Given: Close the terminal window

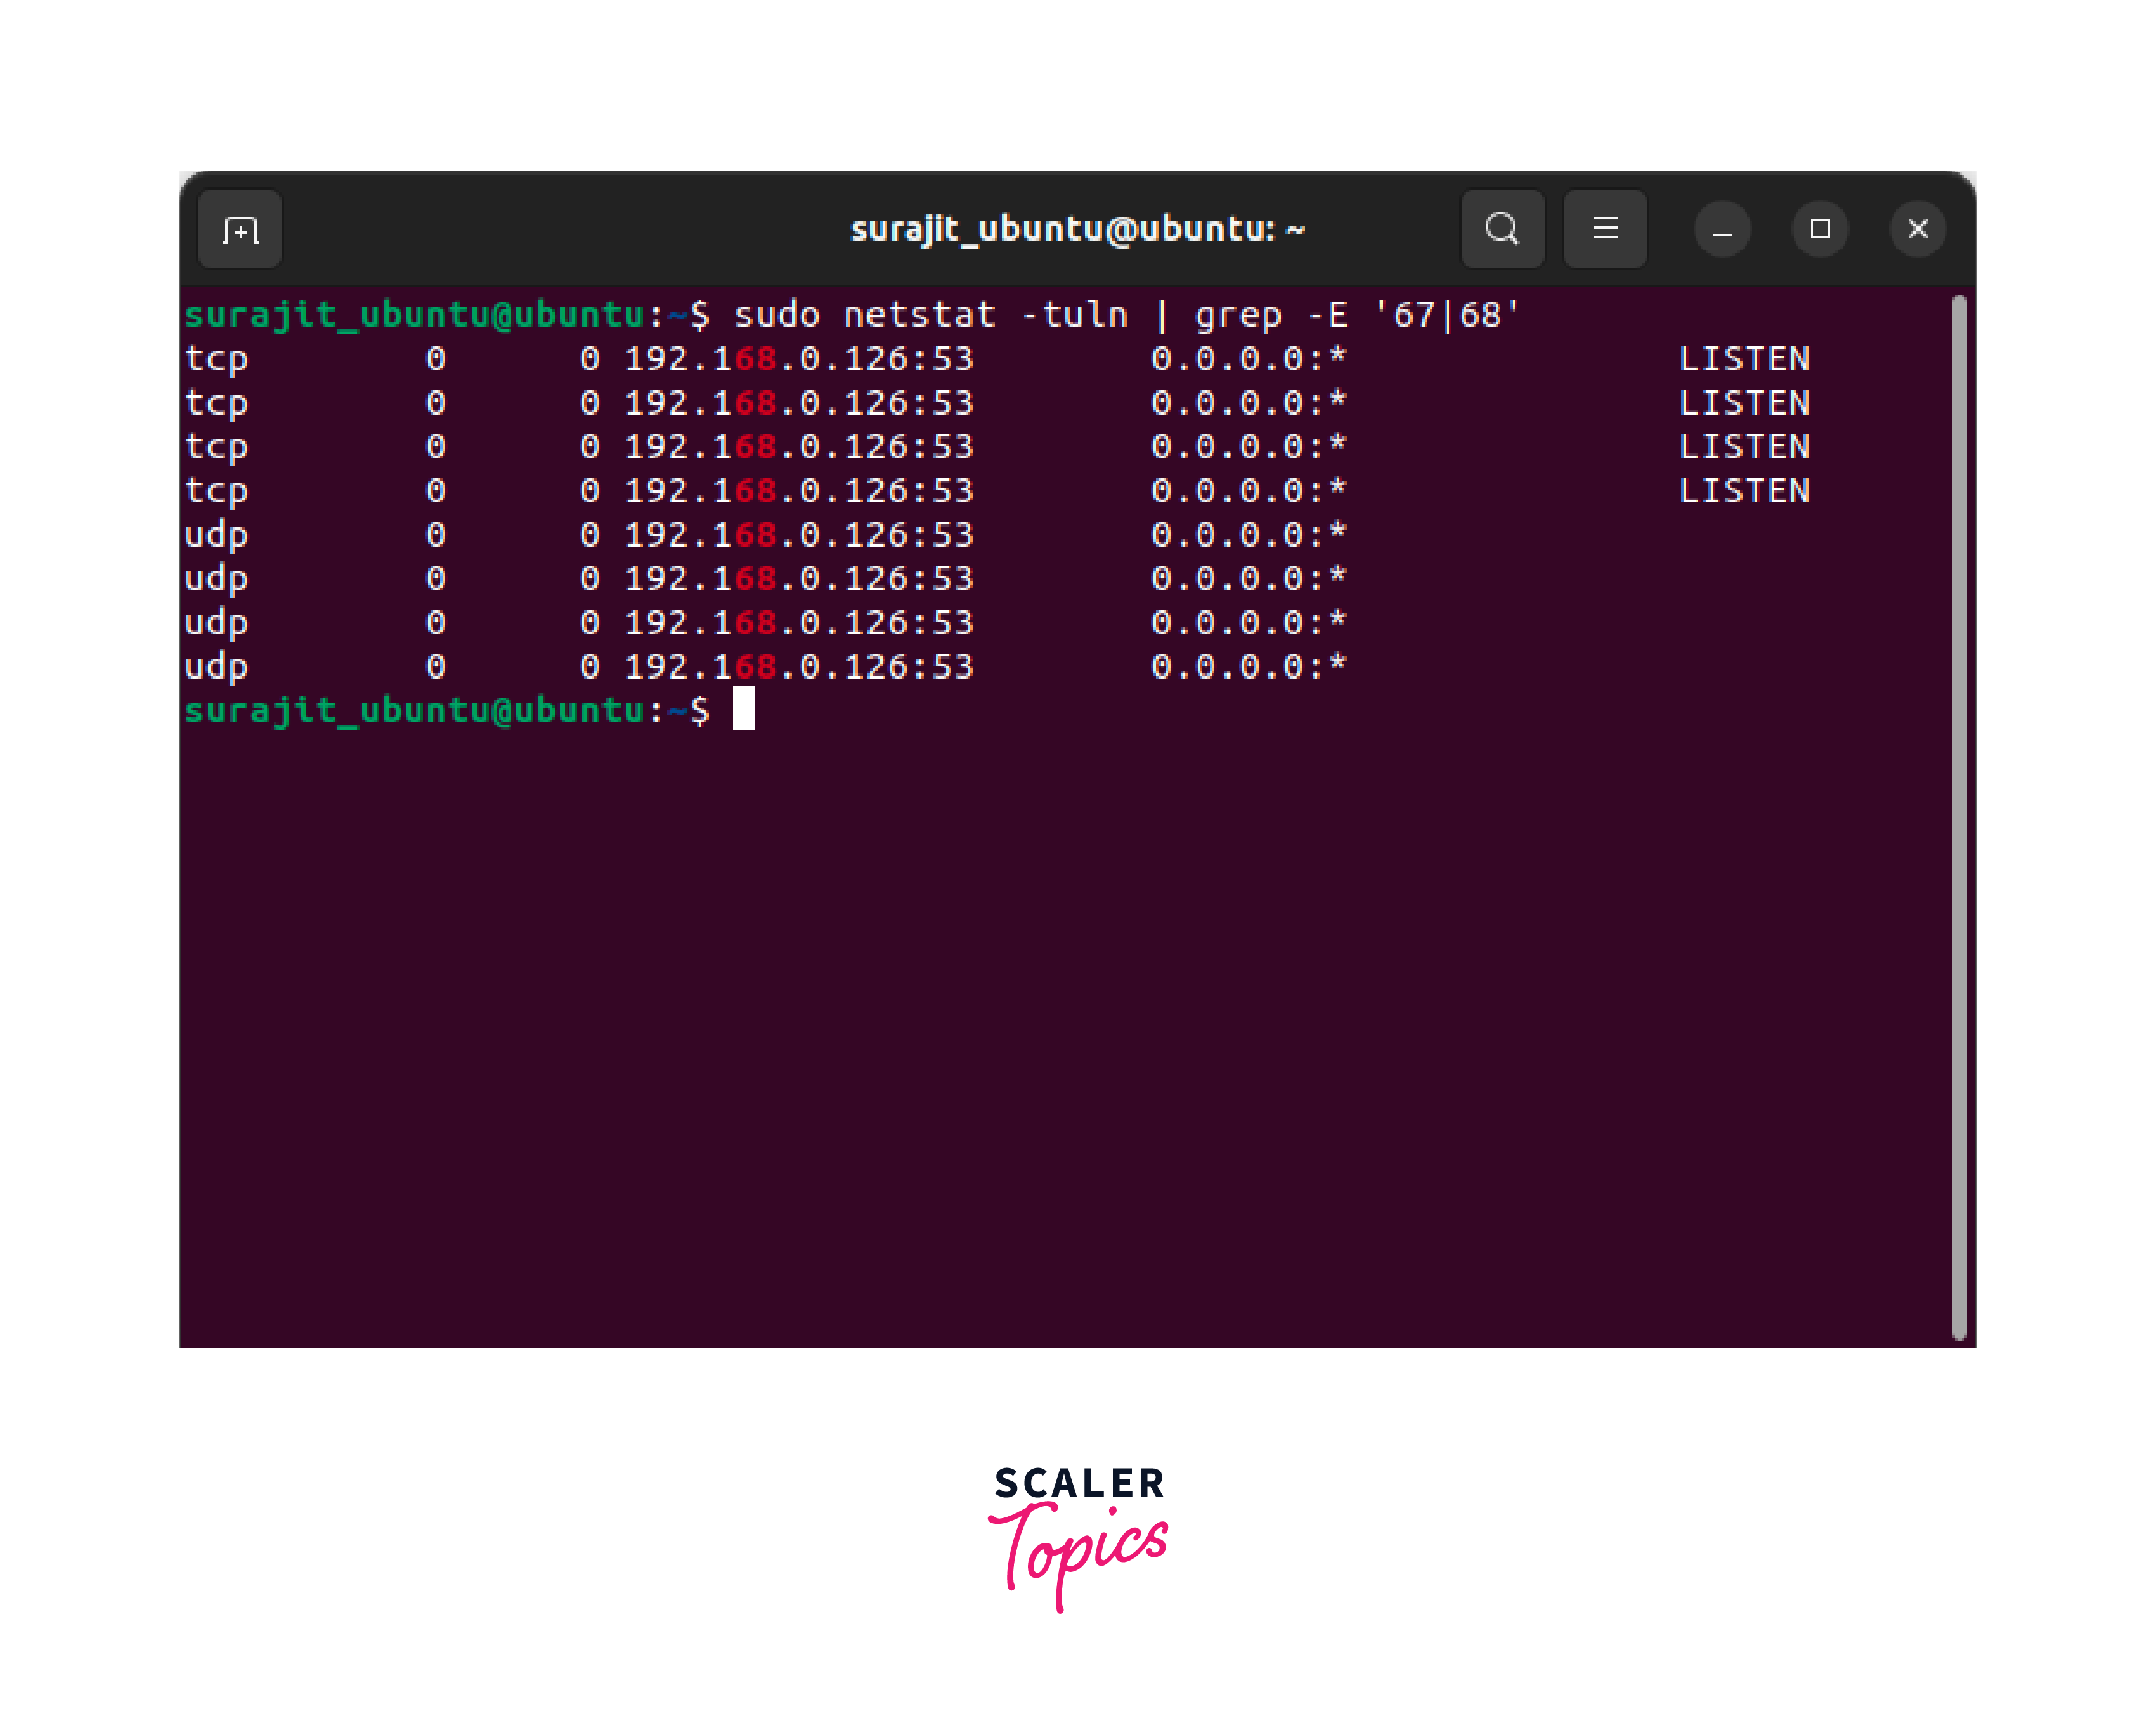Looking at the screenshot, I should pos(1917,229).
